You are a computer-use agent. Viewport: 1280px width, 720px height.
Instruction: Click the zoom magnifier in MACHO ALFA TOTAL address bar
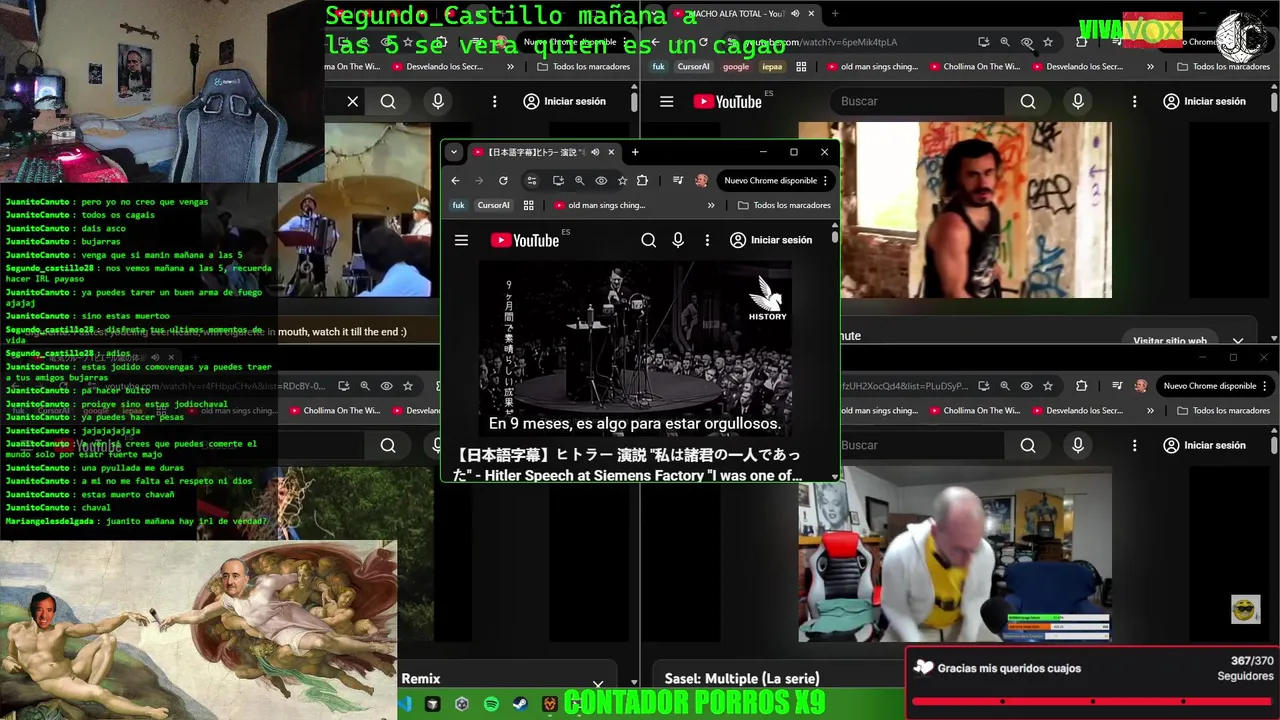pyautogui.click(x=1004, y=42)
